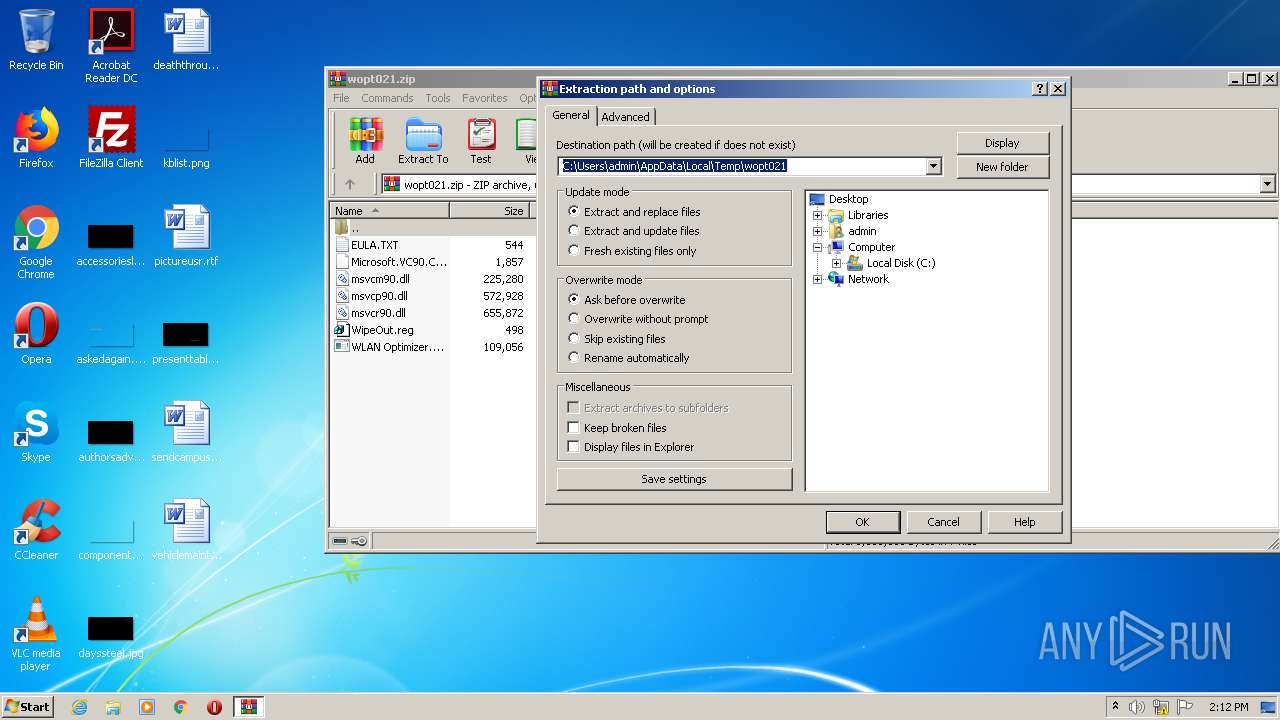Screen dimensions: 1280x720
Task: Open FileZilla Client desktop shortcut
Action: point(111,138)
